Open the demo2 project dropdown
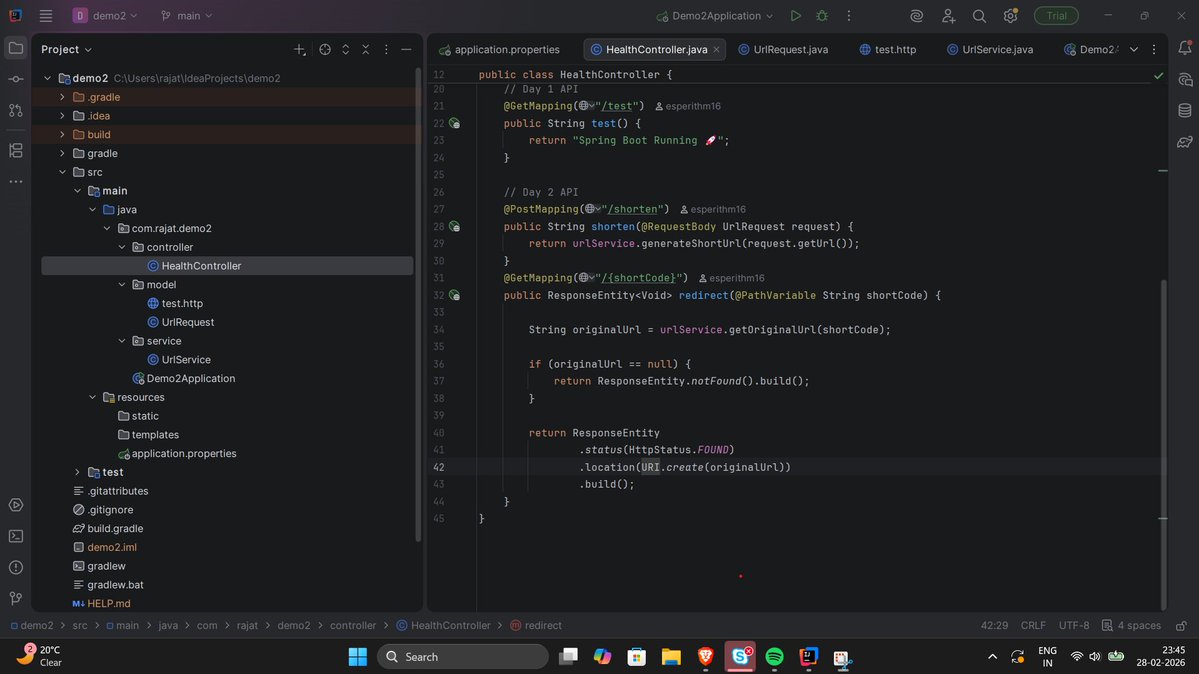Screen dimensions: 1199x674 (106, 15)
